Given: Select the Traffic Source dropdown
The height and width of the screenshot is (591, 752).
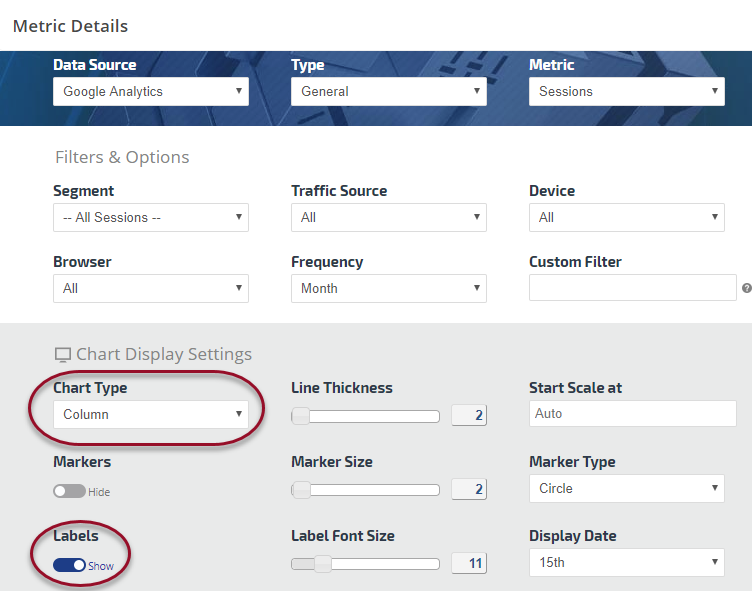Looking at the screenshot, I should (x=388, y=217).
